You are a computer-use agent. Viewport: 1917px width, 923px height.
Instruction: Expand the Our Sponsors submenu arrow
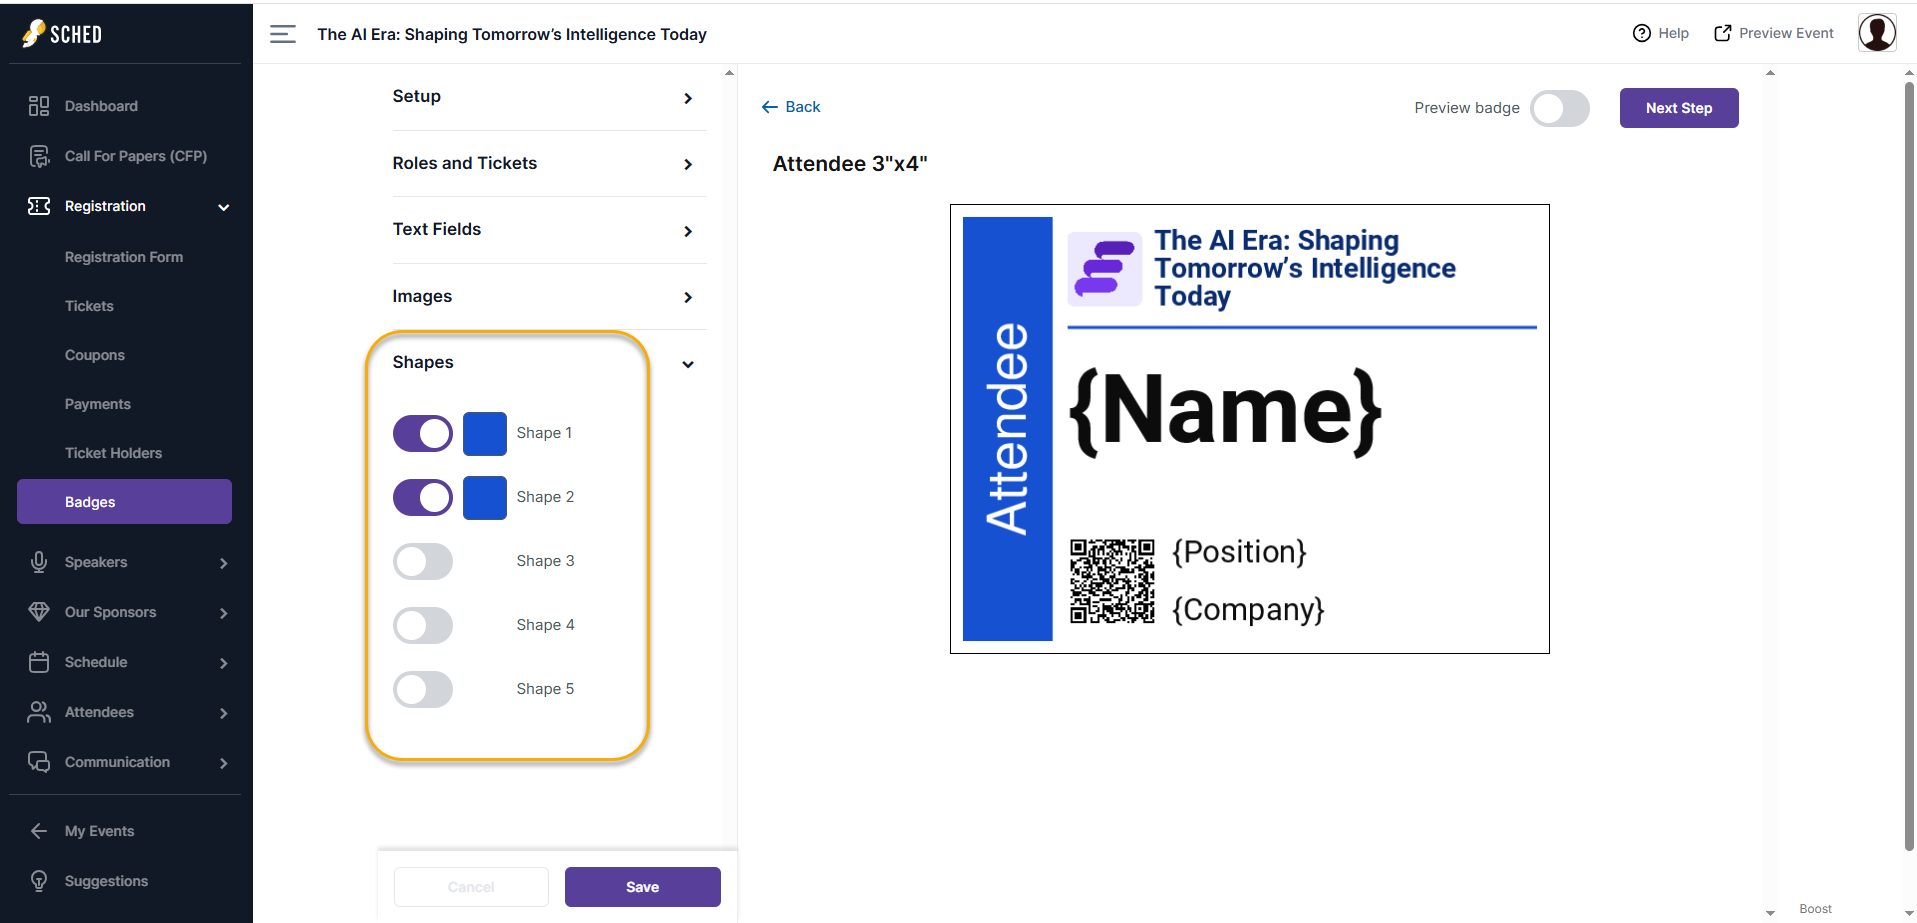224,613
